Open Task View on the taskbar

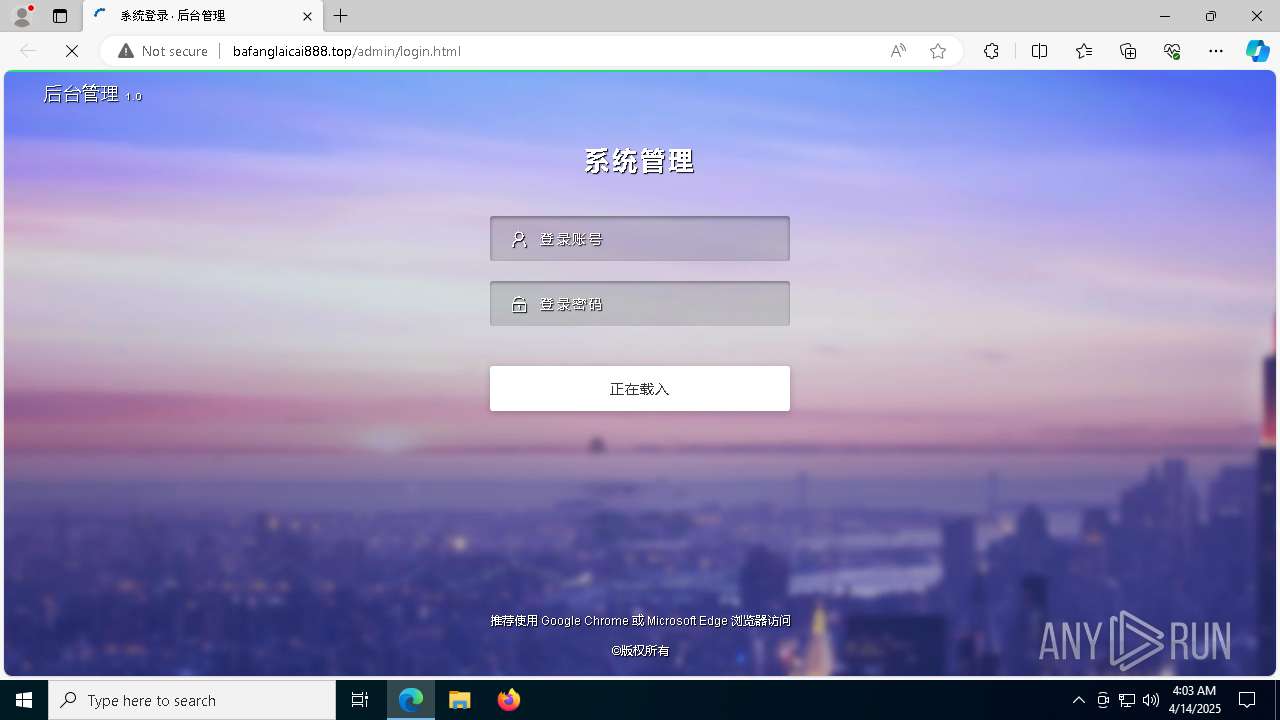pyautogui.click(x=360, y=700)
